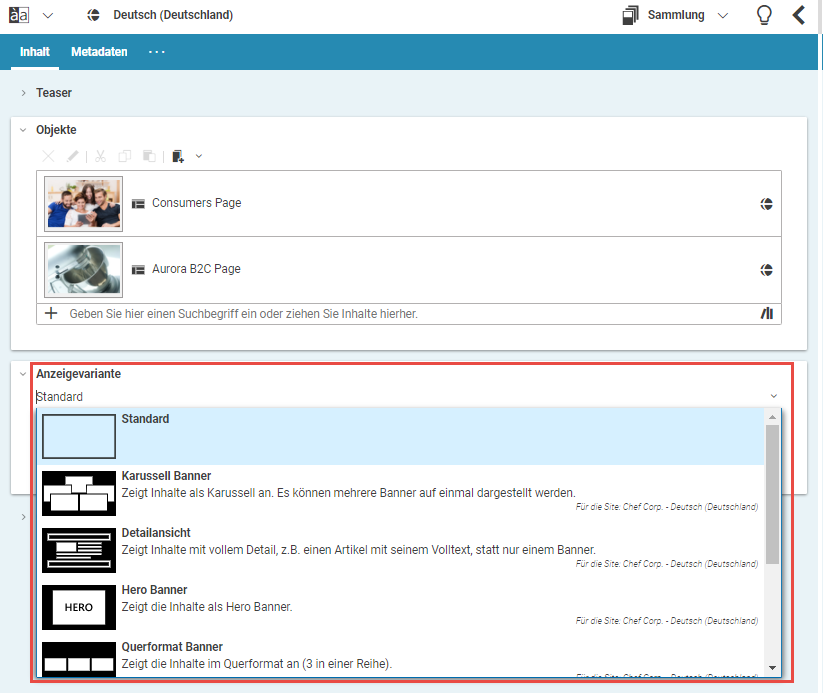Click the globe icon beside Deutsch (Deutschland)
Image resolution: width=823 pixels, height=693 pixels.
tap(94, 15)
